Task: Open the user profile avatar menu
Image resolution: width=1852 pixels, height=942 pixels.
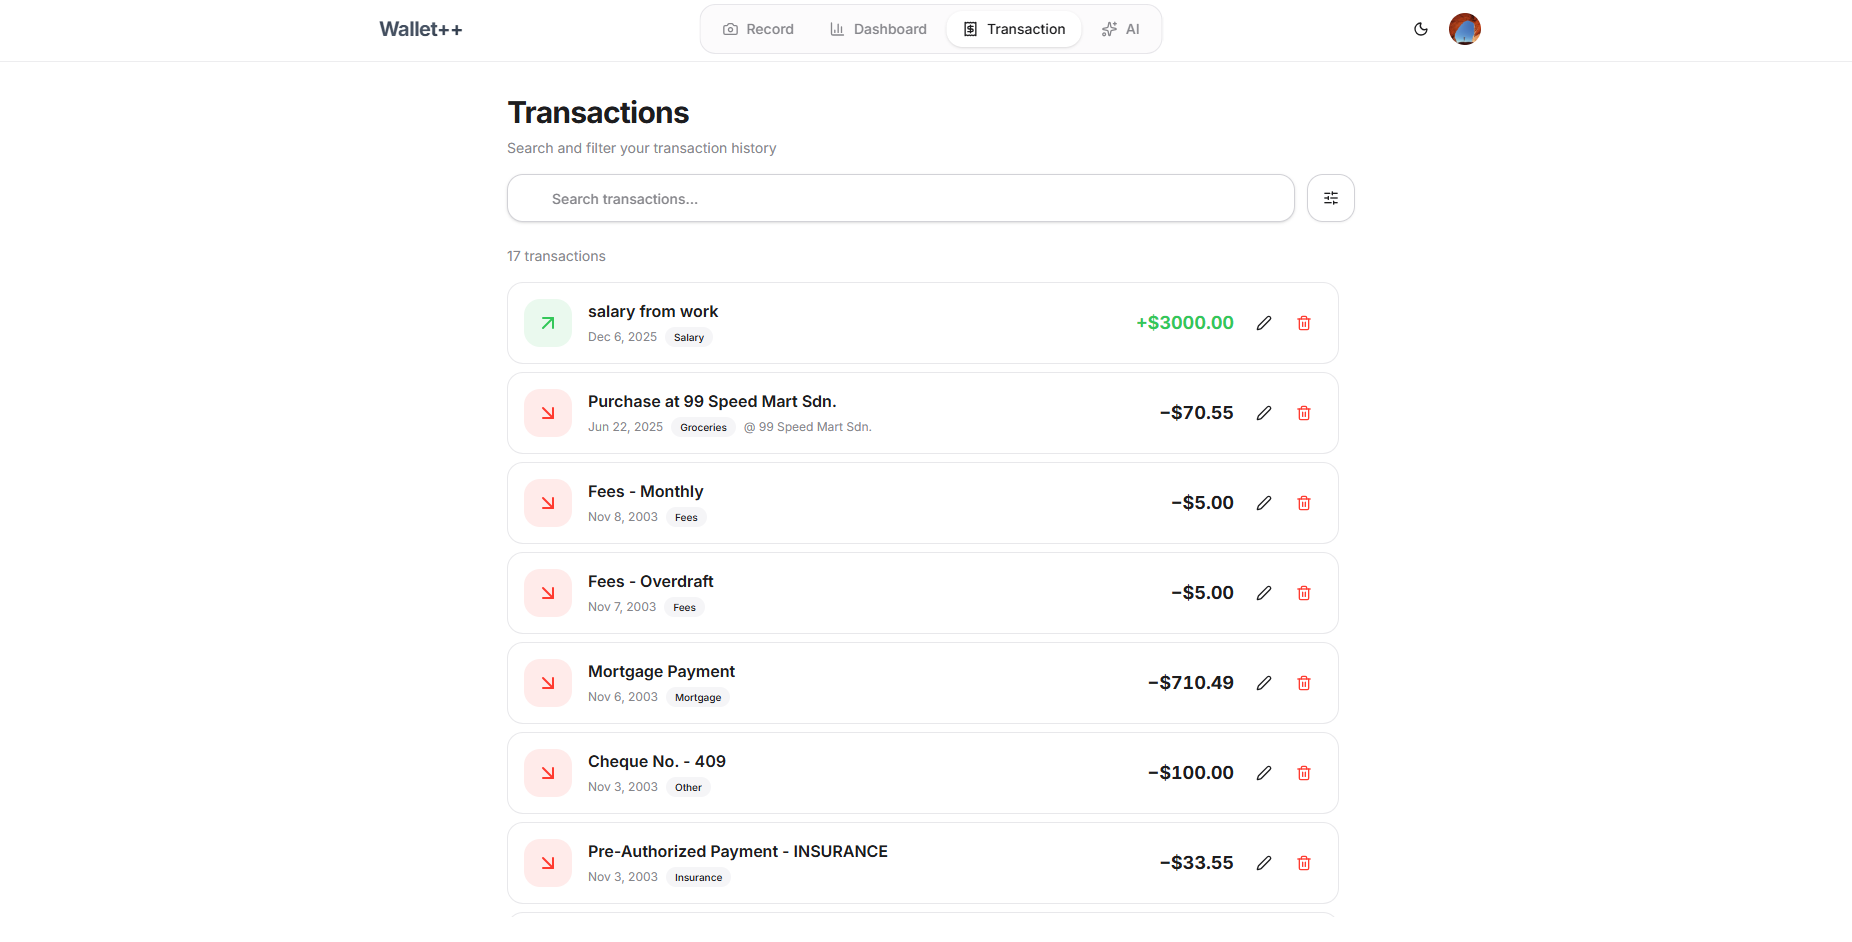Action: pyautogui.click(x=1465, y=29)
